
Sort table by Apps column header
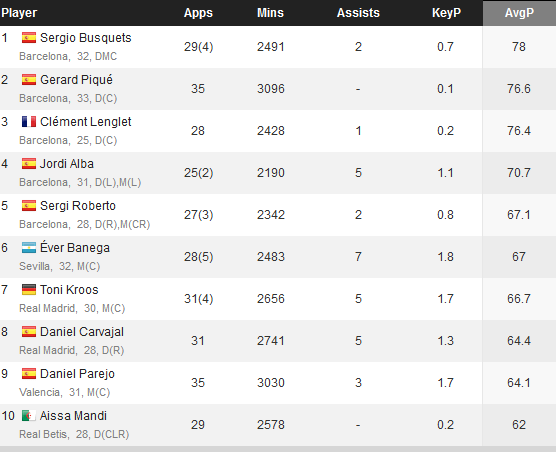(x=198, y=13)
